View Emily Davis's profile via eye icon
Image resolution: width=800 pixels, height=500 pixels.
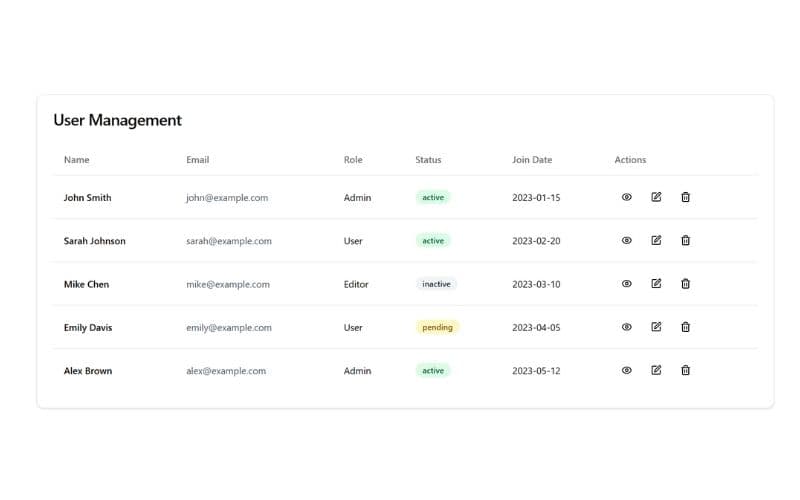(x=627, y=327)
